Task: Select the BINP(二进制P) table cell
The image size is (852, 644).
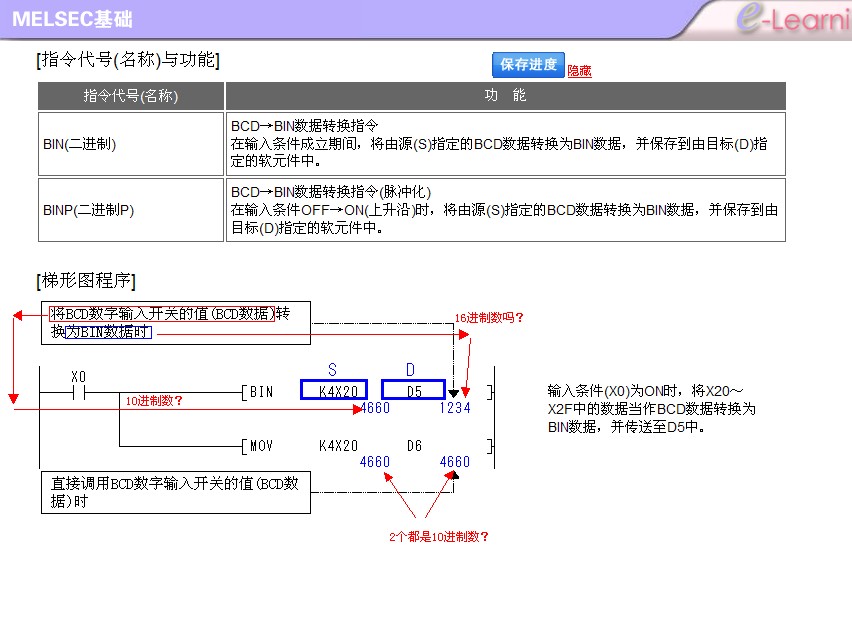Action: [131, 210]
